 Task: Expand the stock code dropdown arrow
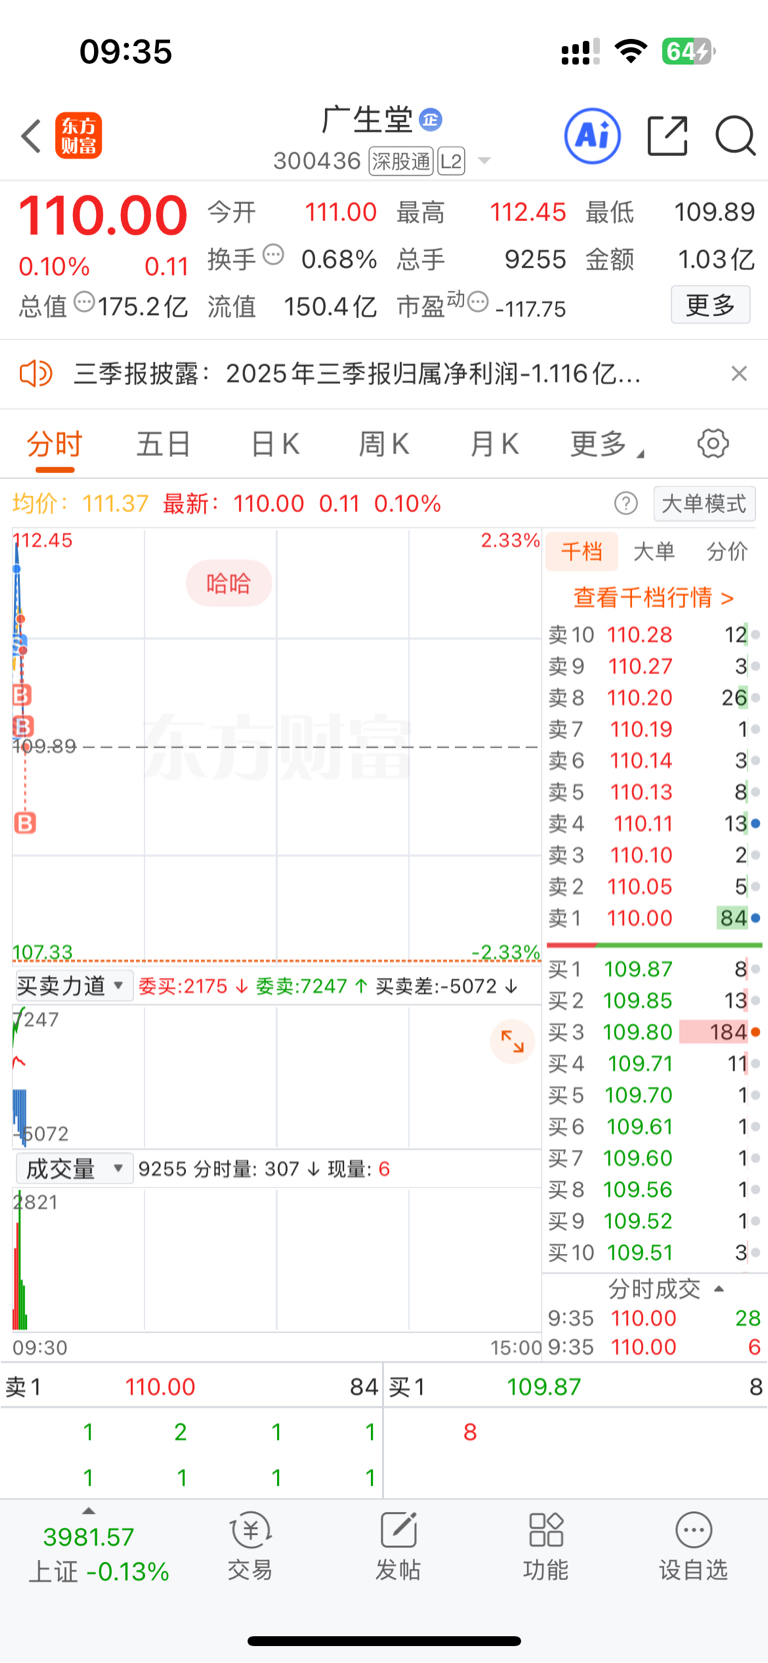tap(485, 161)
